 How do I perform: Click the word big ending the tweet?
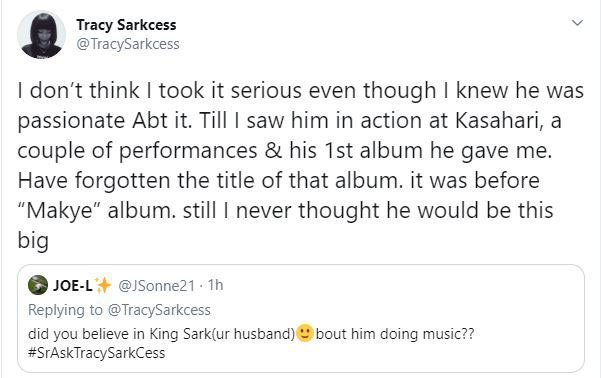click(x=33, y=241)
